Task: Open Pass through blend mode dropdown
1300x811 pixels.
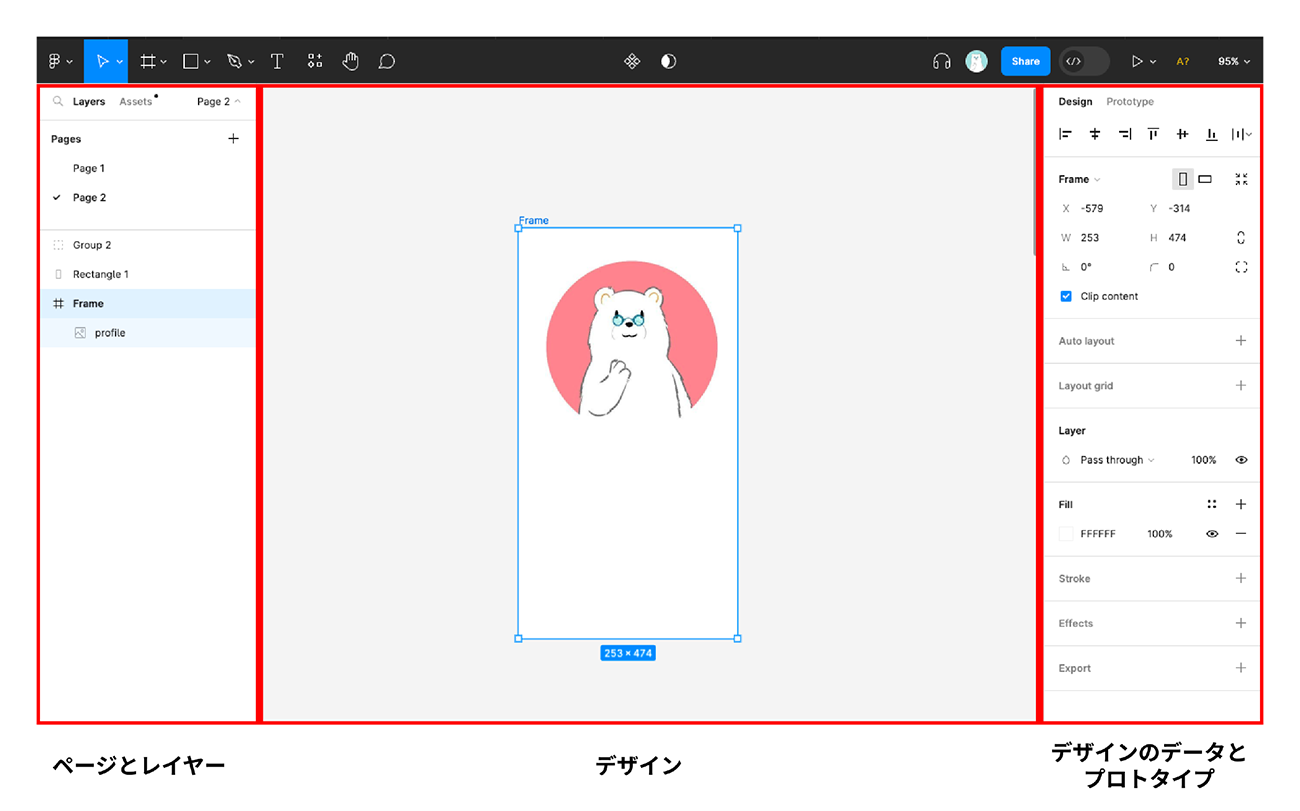Action: point(1117,460)
